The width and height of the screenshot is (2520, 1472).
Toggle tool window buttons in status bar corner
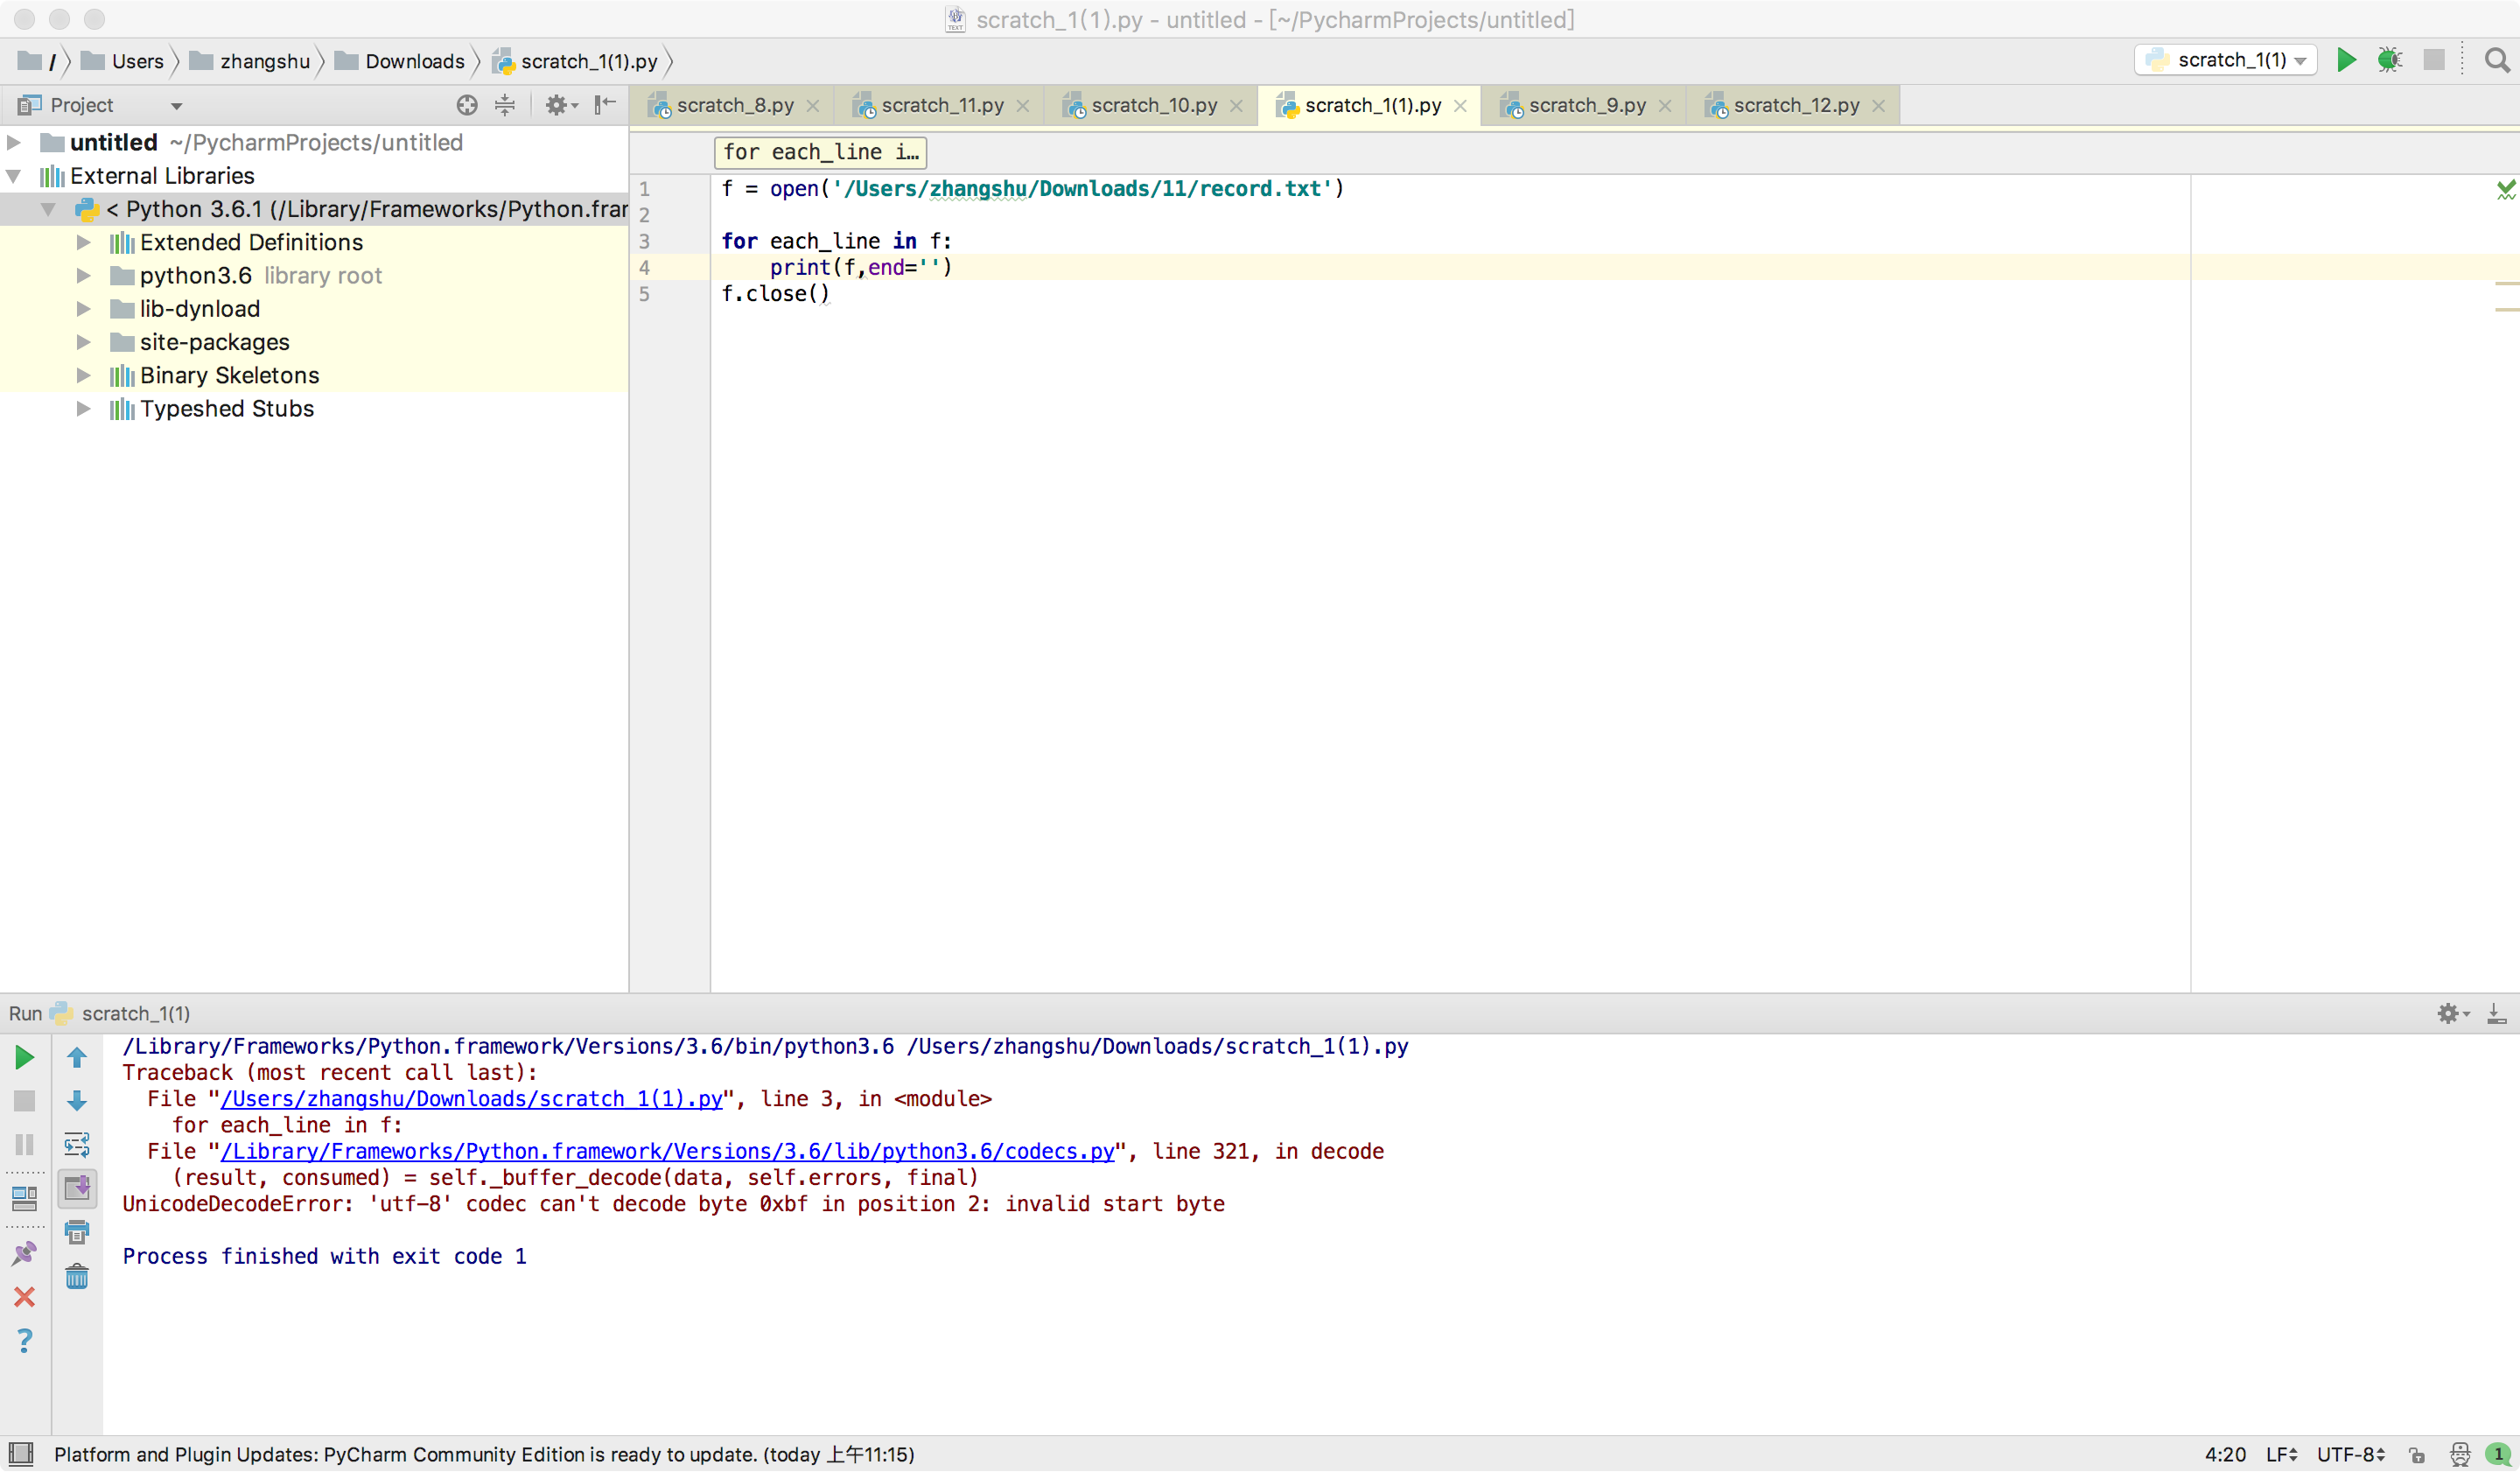click(x=21, y=1454)
